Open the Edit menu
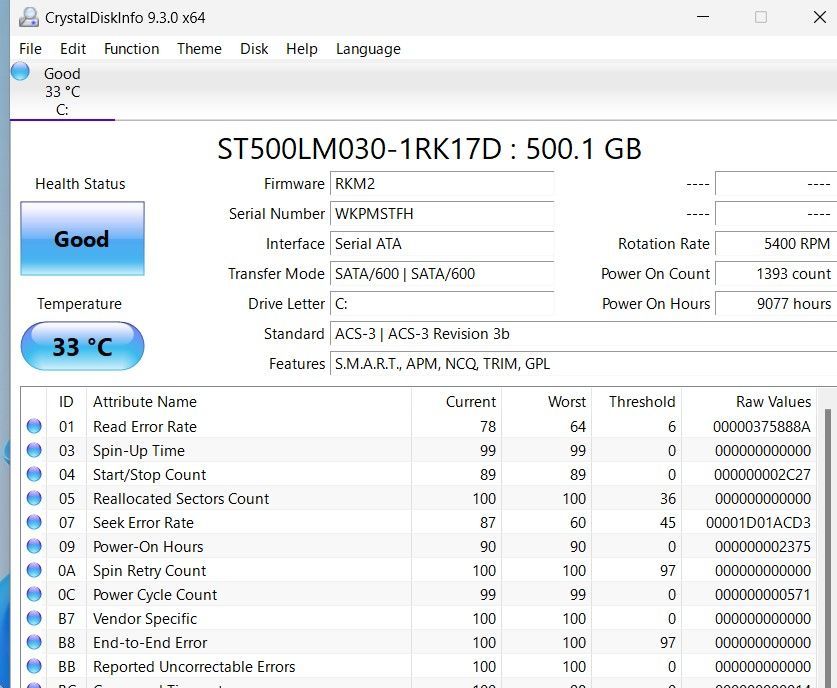The height and width of the screenshot is (688, 837). click(x=73, y=49)
